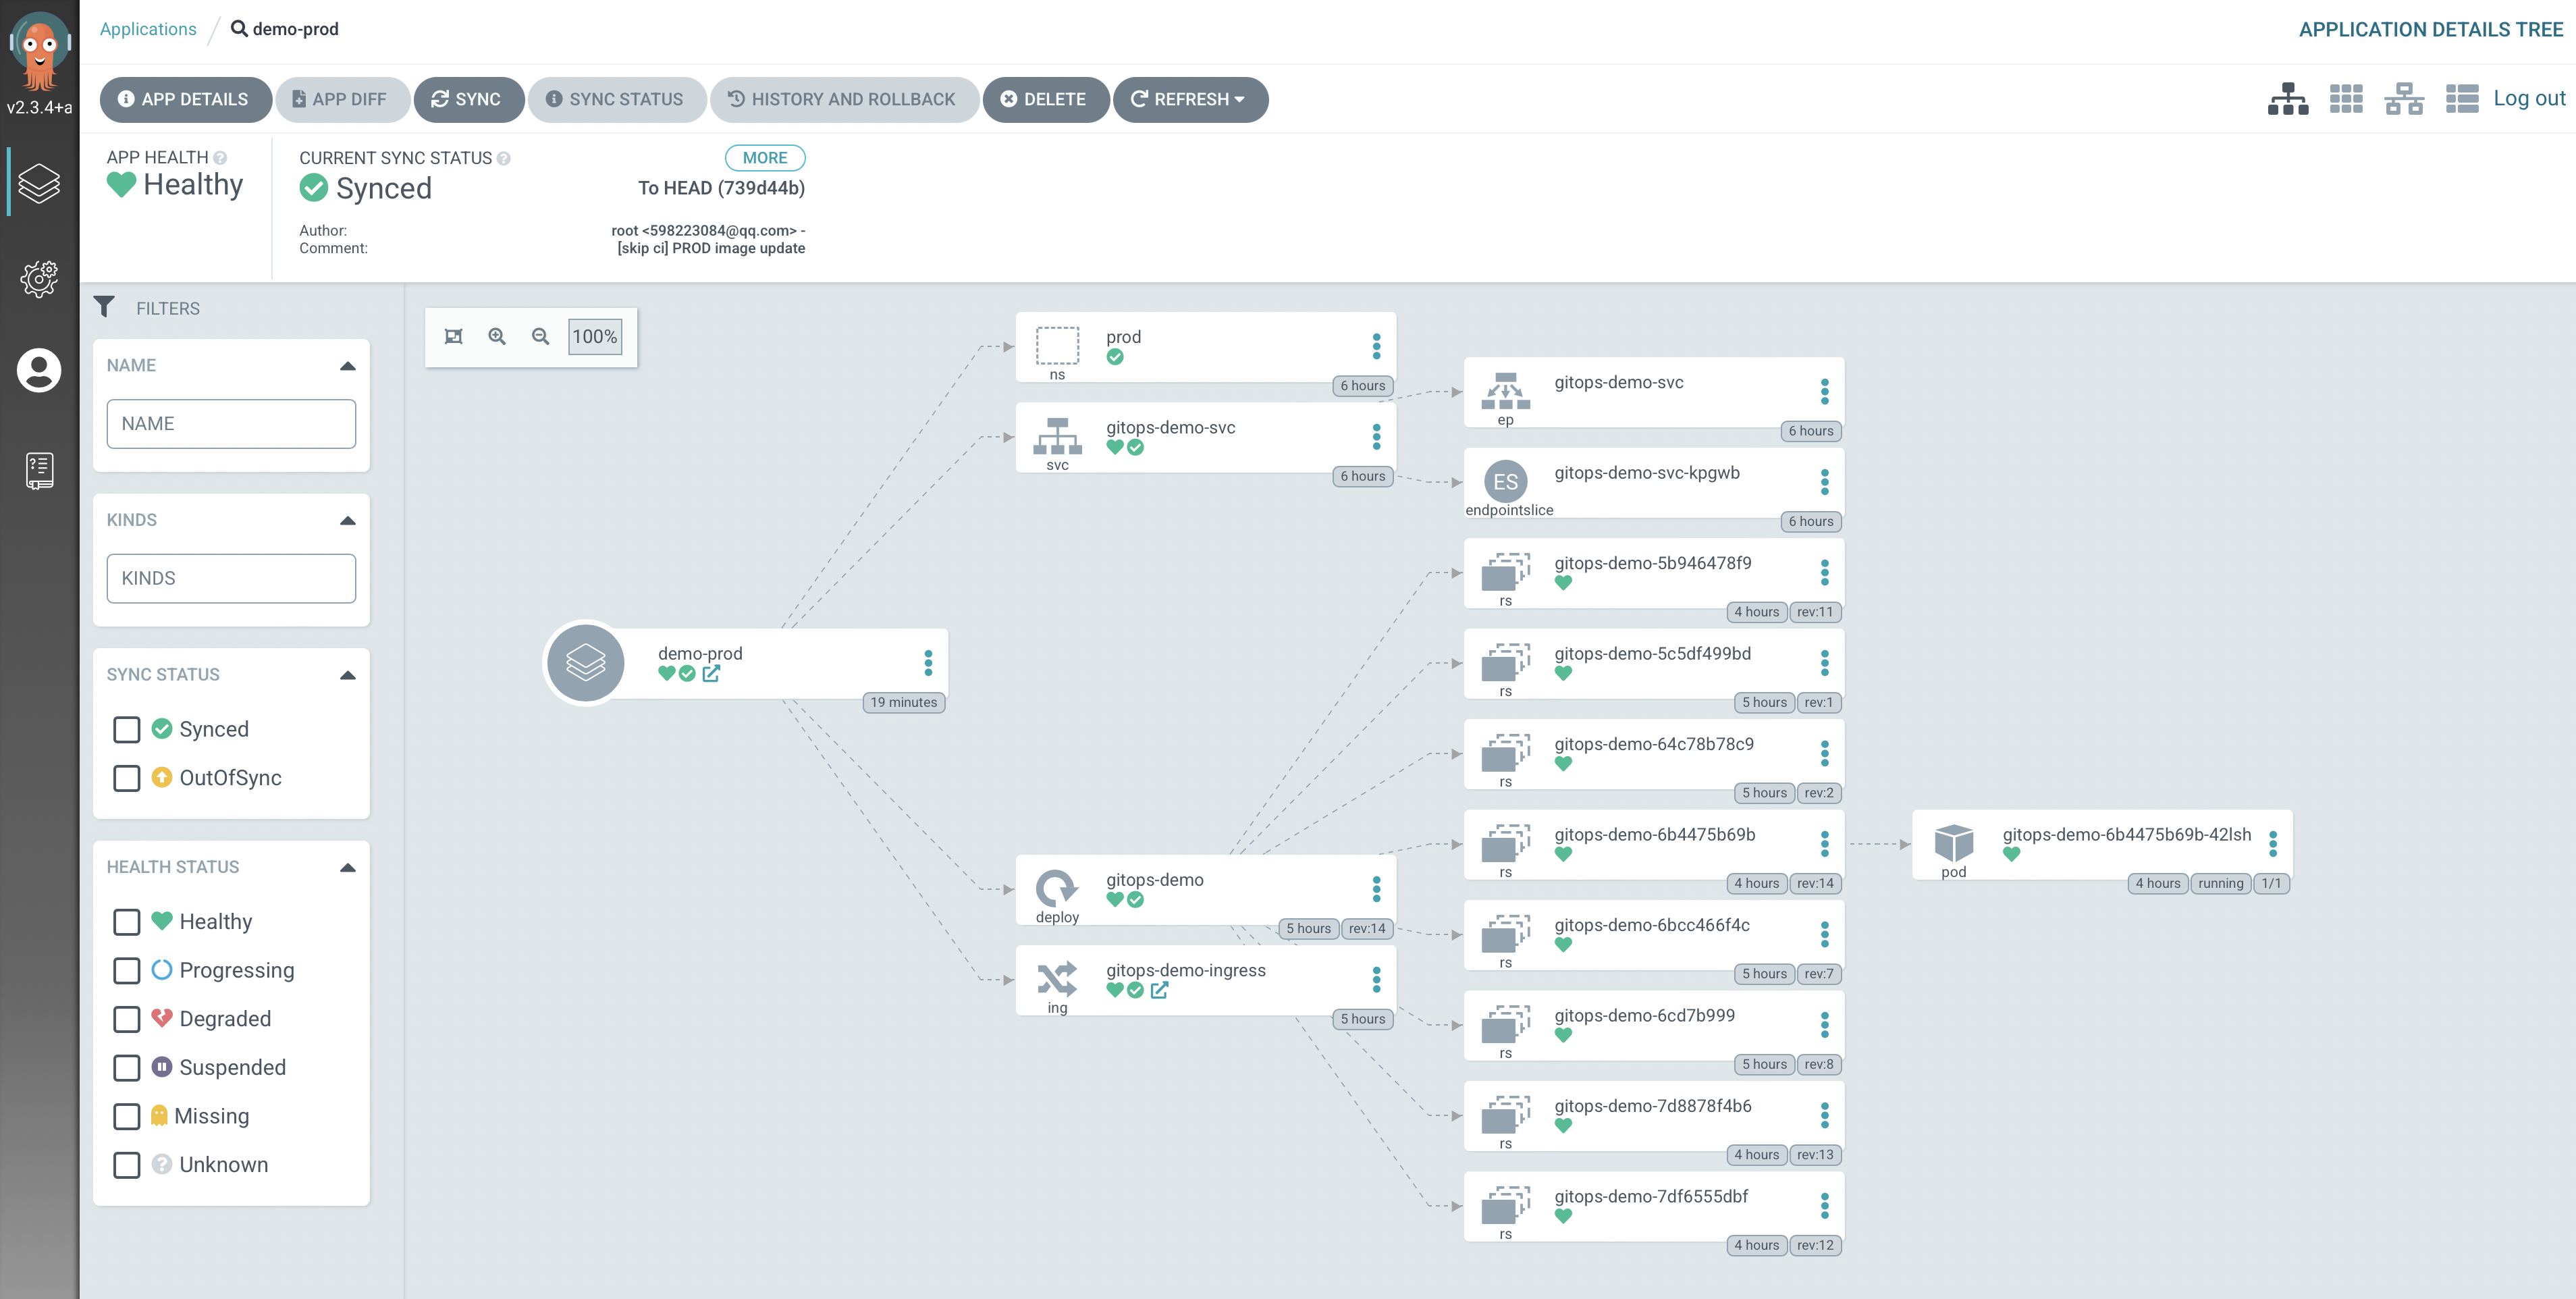Image resolution: width=2576 pixels, height=1299 pixels.
Task: Click the MORE button in sync status
Action: click(x=764, y=157)
